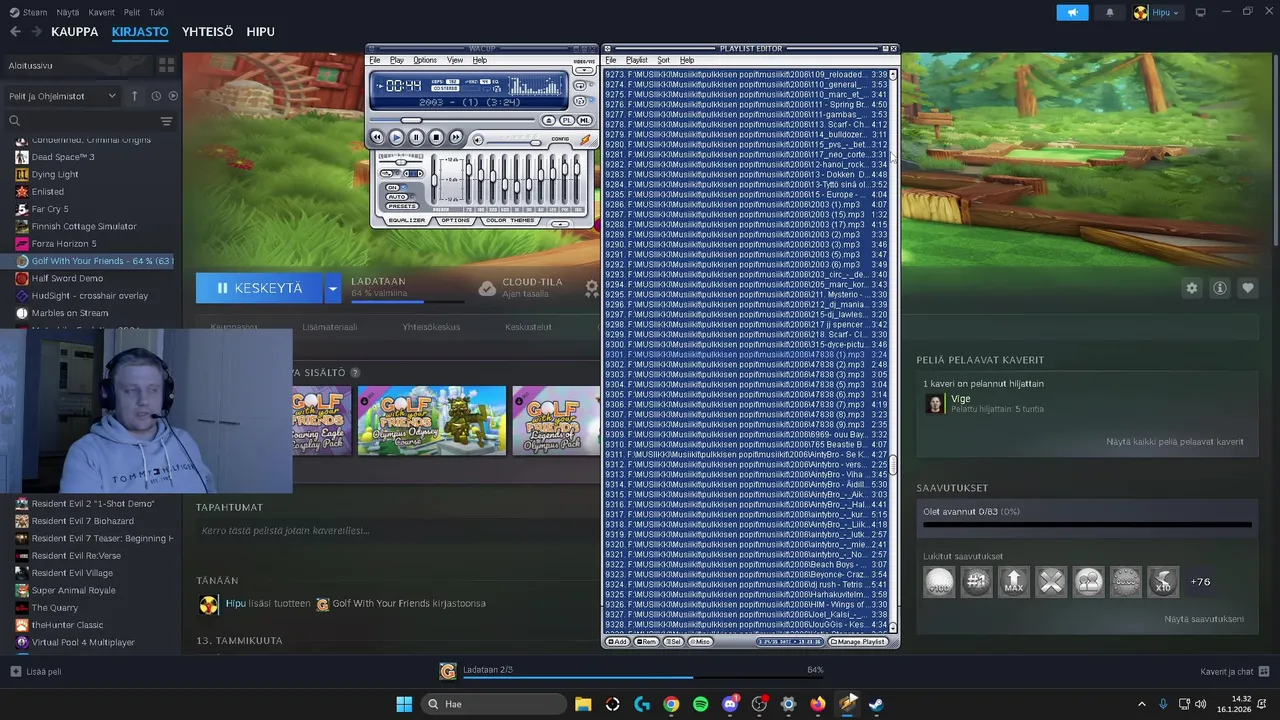1280x720 pixels.
Task: Select playlist entry 9301 47838 (1).mp3
Action: 746,354
